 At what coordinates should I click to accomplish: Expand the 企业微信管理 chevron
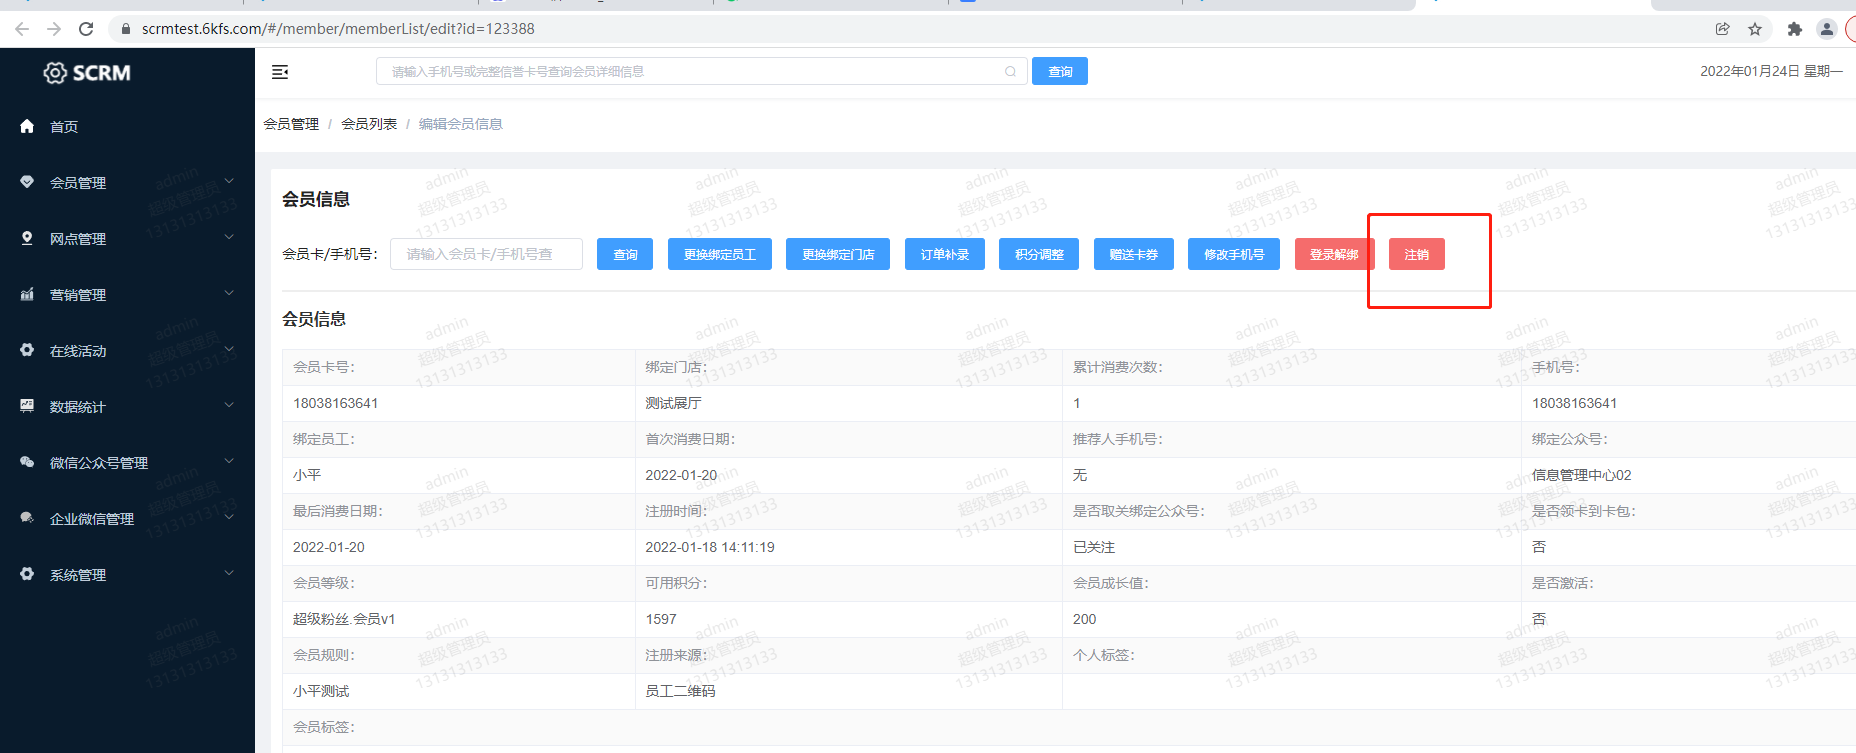[229, 517]
